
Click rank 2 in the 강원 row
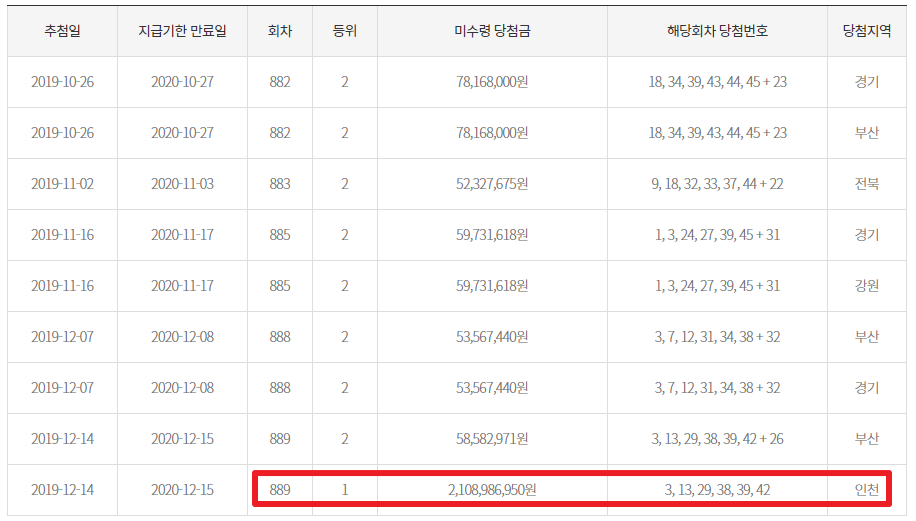(345, 286)
